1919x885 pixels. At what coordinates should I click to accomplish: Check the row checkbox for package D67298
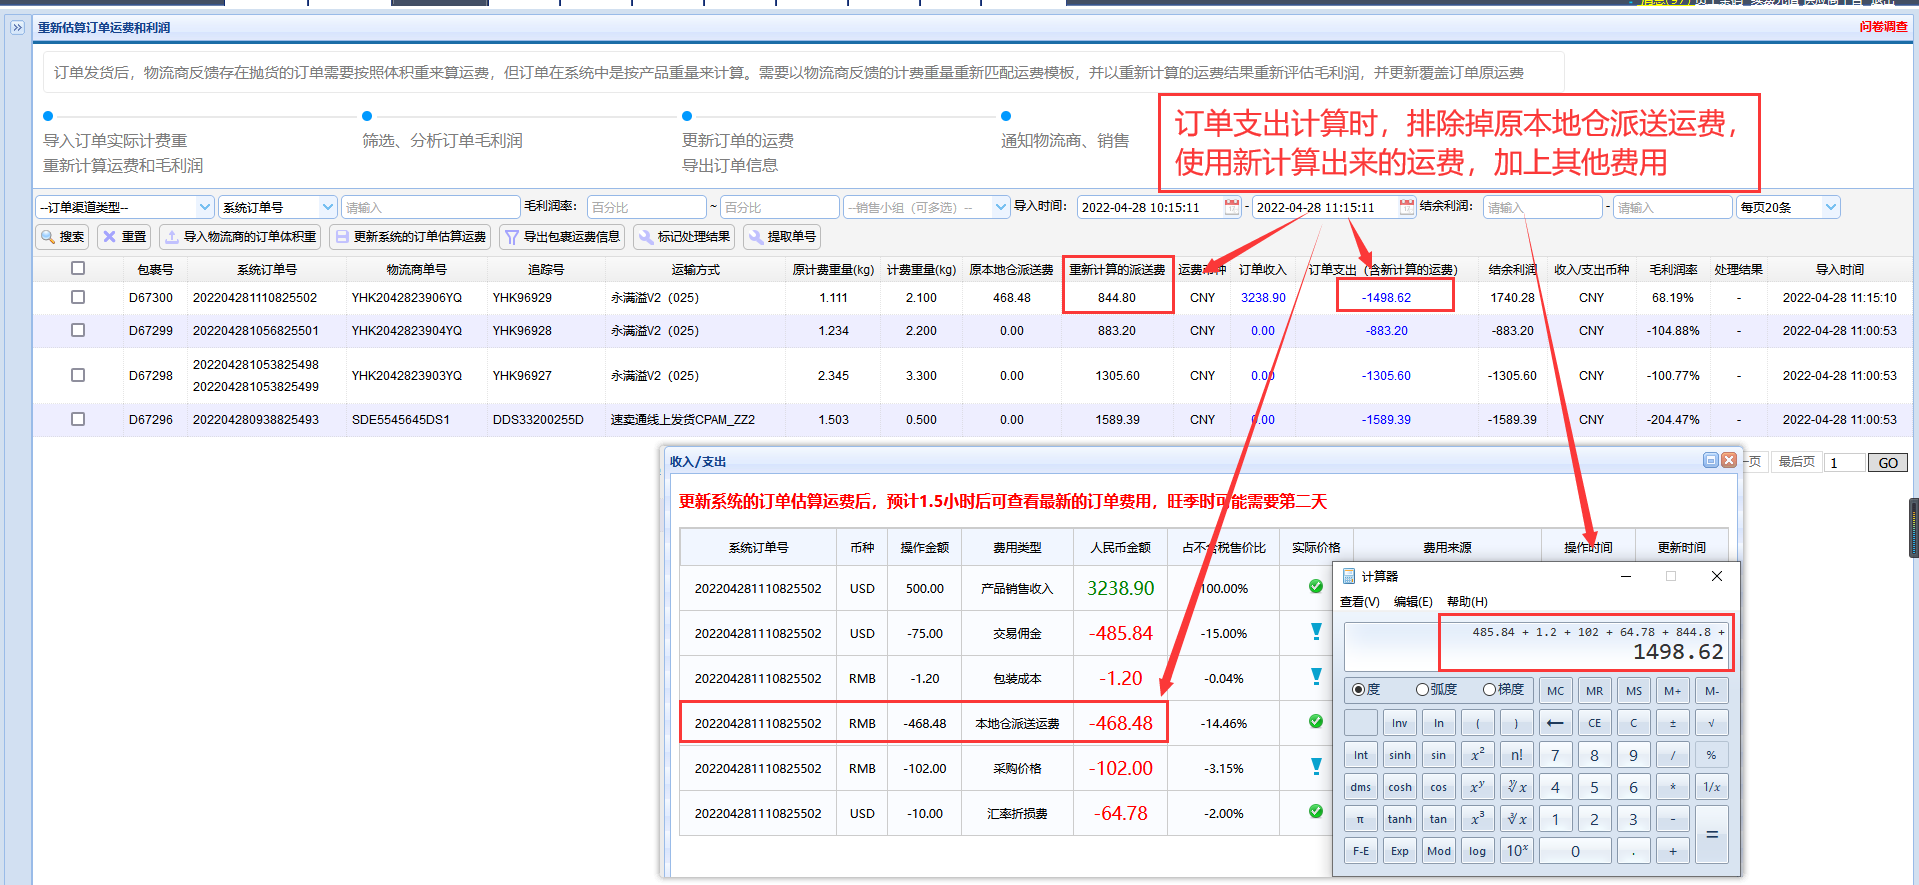78,375
